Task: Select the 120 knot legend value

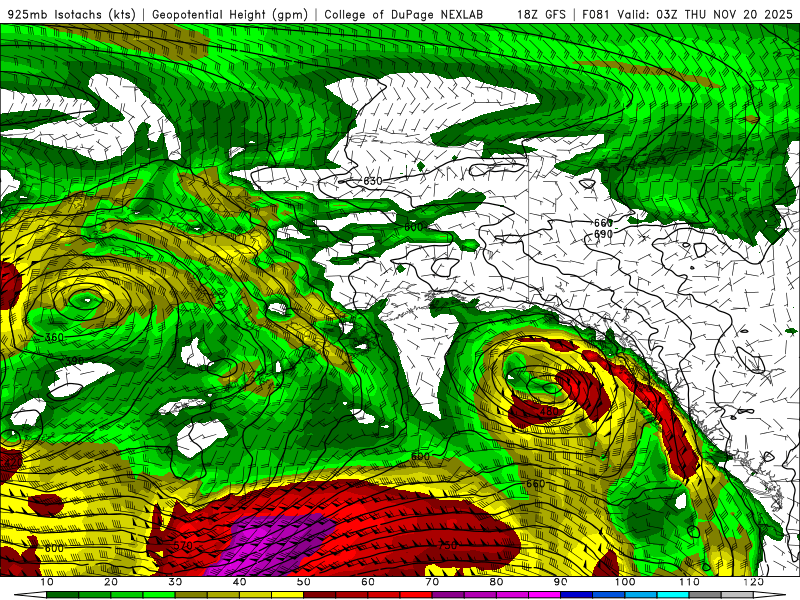Action: click(x=754, y=582)
